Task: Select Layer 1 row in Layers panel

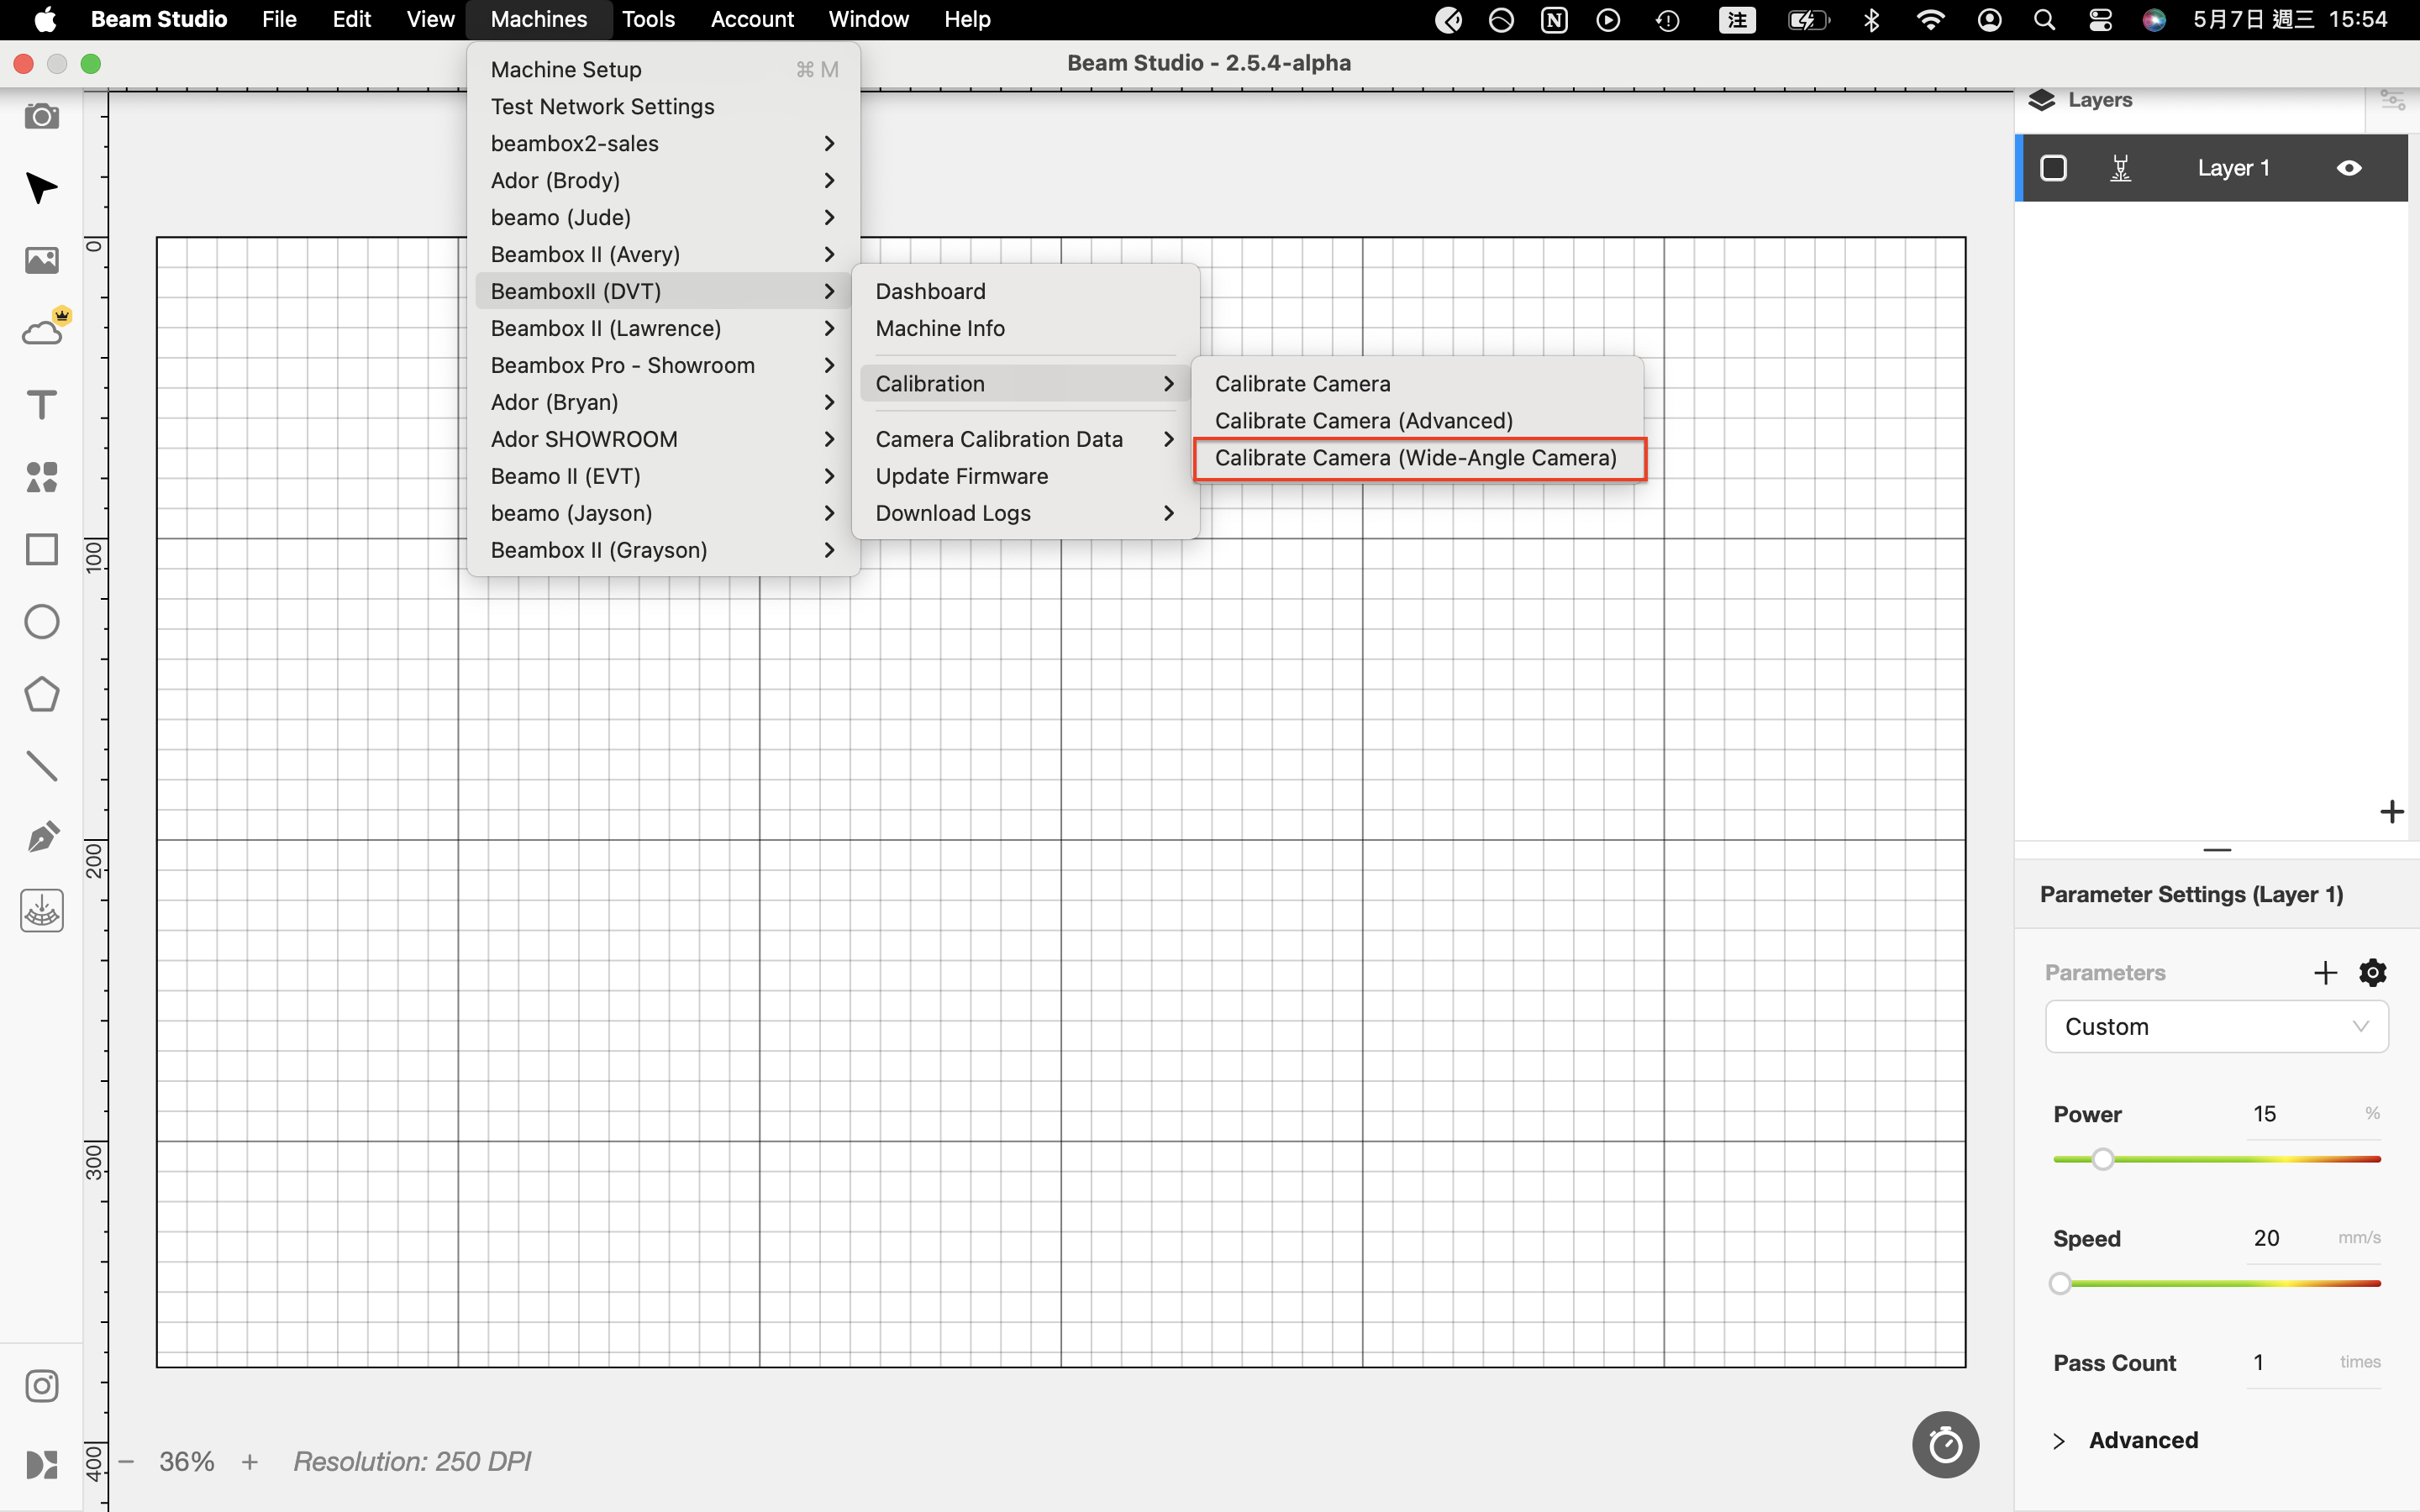Action: [2211, 168]
